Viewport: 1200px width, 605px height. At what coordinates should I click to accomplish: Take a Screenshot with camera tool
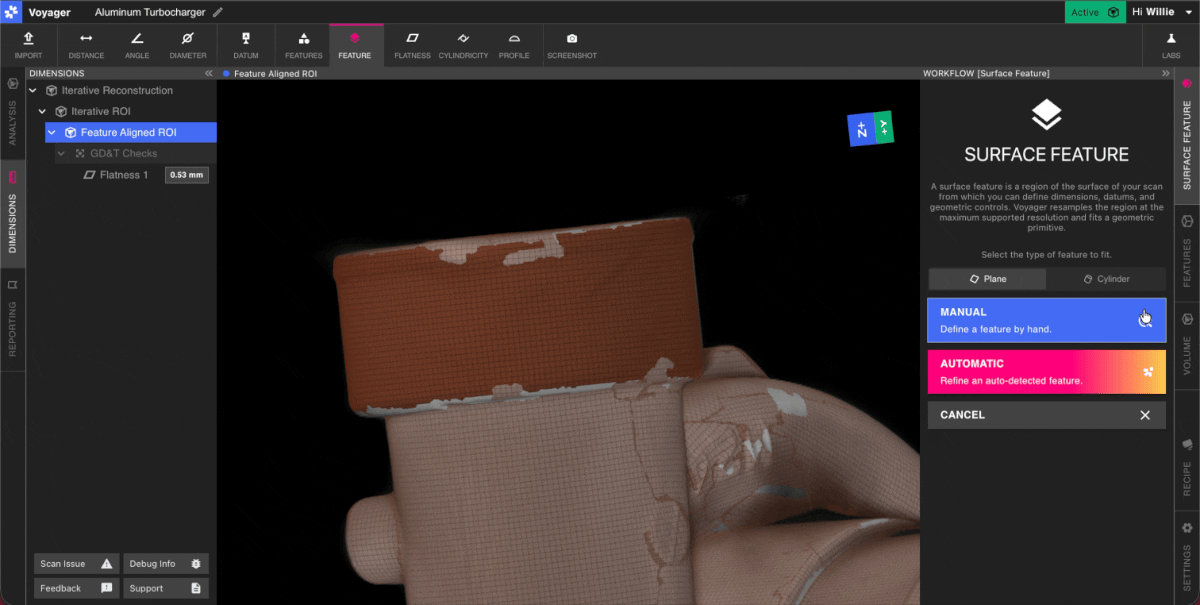tap(572, 45)
